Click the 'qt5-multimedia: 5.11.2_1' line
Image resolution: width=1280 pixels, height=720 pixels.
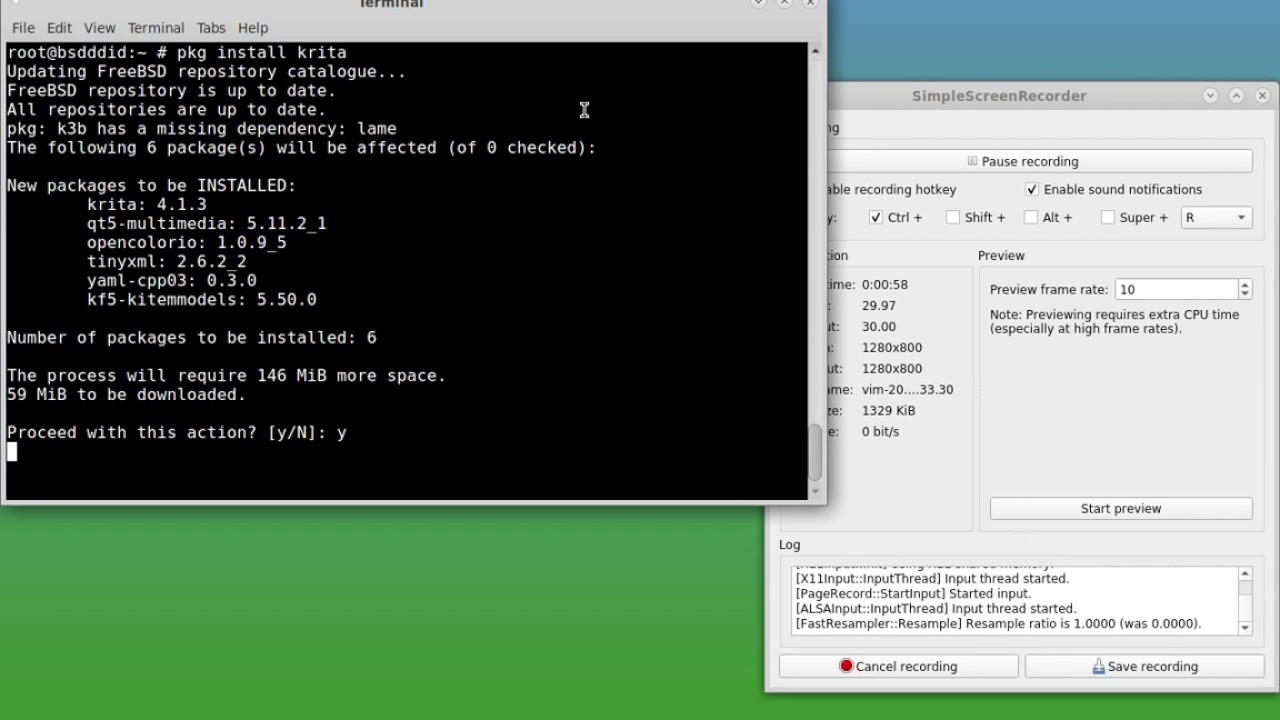207,223
